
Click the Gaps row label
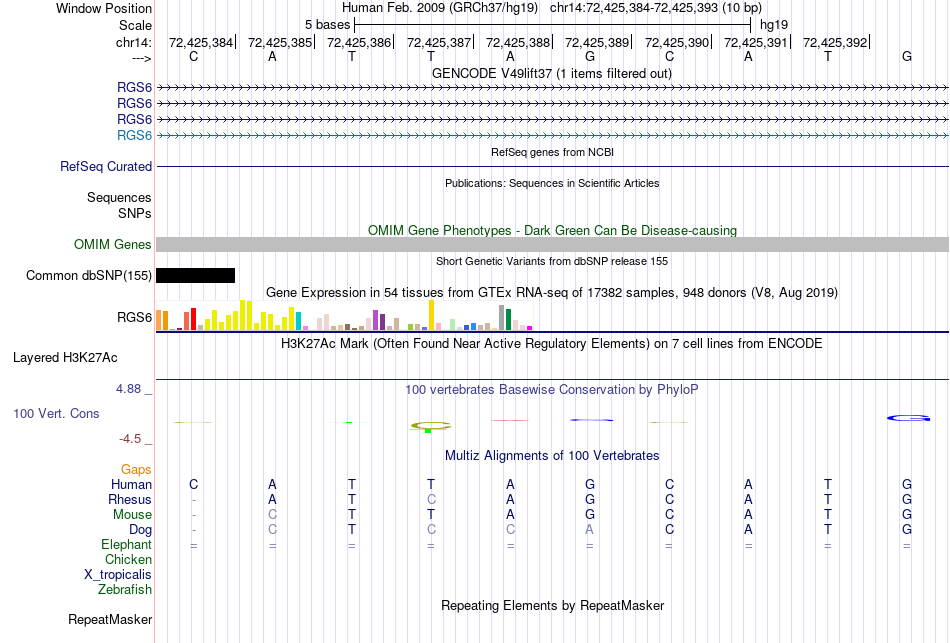(136, 470)
